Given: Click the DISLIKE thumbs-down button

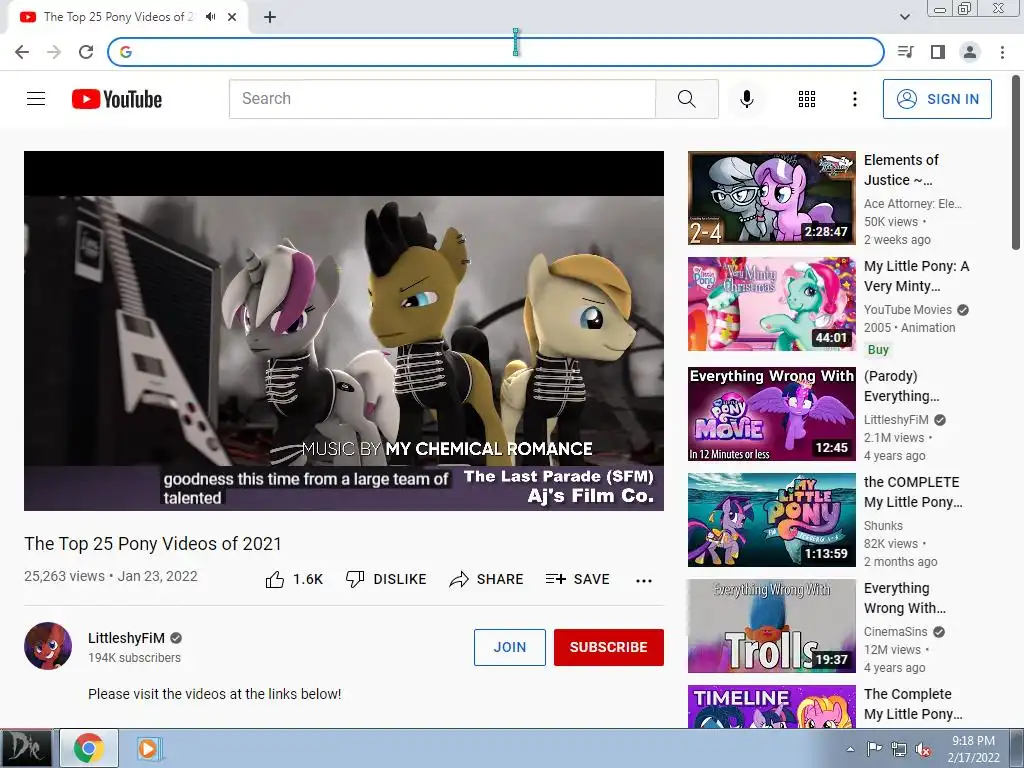Looking at the screenshot, I should coord(386,579).
